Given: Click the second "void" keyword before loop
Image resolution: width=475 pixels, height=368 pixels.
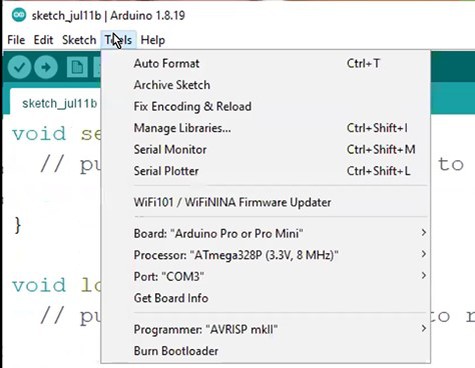Looking at the screenshot, I should pos(39,285).
